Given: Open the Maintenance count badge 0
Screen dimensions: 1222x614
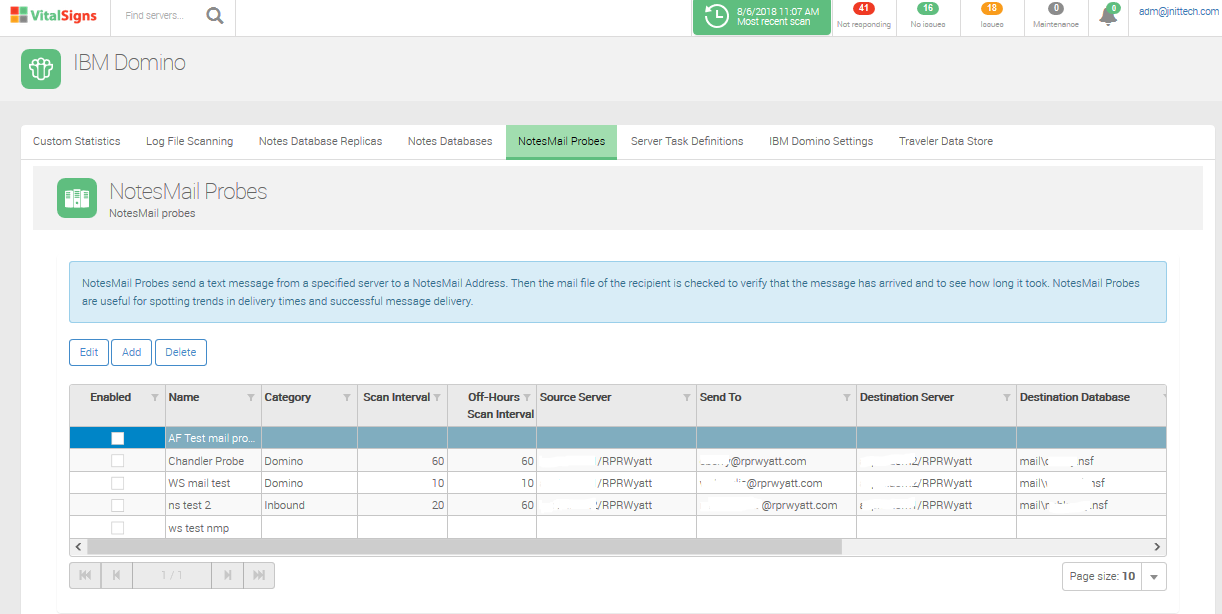Looking at the screenshot, I should (1056, 9).
